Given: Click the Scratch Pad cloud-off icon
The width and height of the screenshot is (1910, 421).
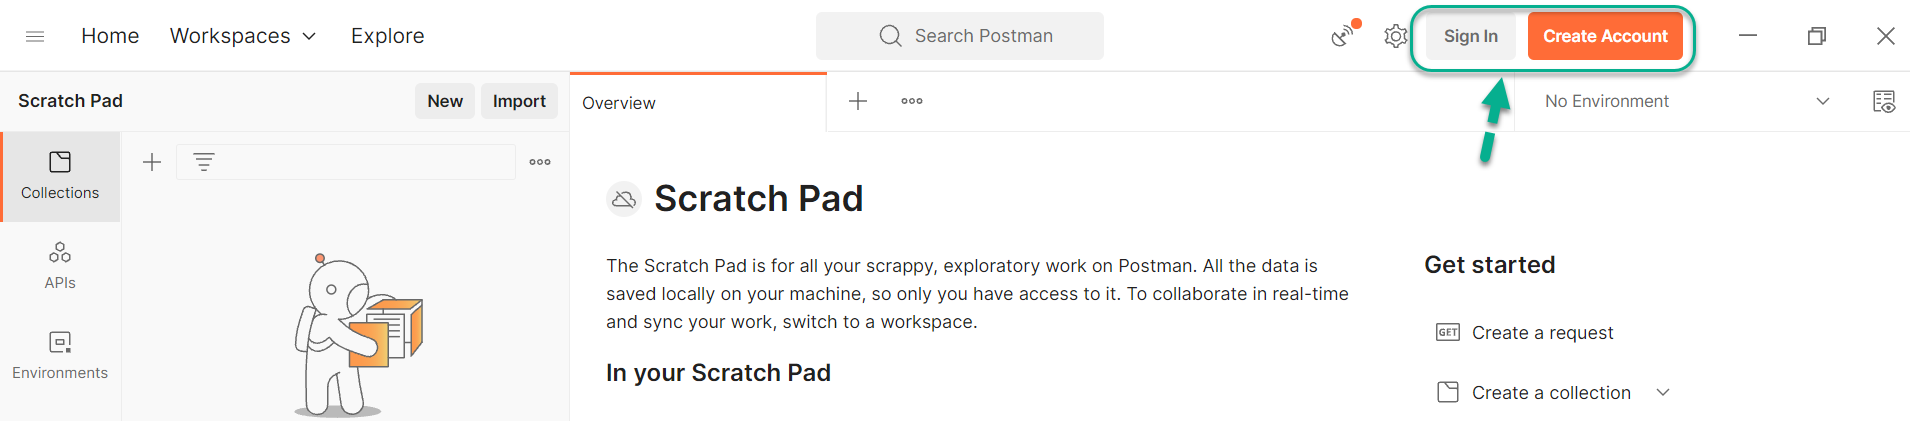Looking at the screenshot, I should 624,200.
